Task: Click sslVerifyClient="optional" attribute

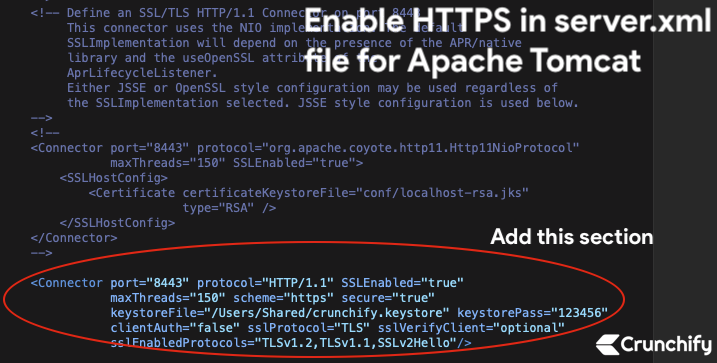Action: (471, 328)
